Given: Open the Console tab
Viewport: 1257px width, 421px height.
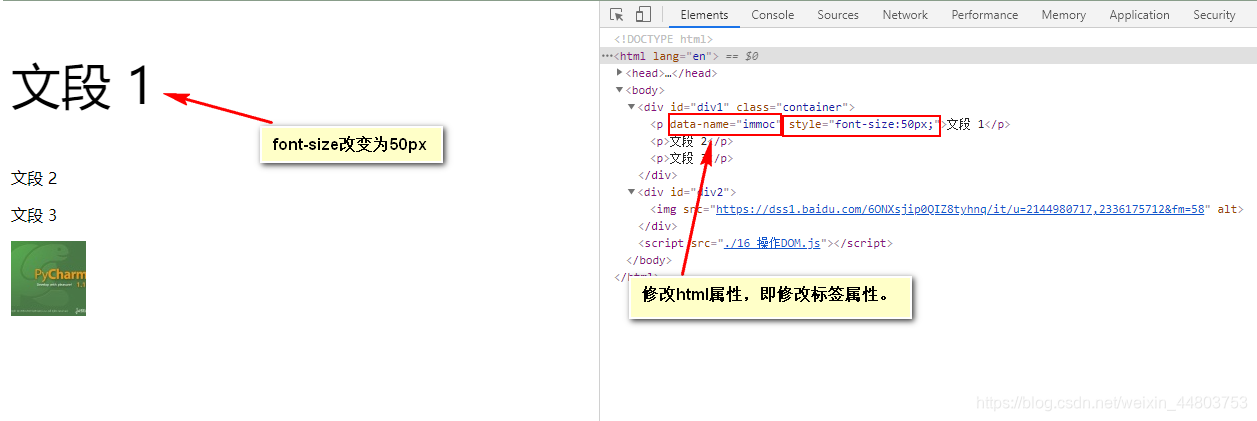Looking at the screenshot, I should [x=773, y=15].
